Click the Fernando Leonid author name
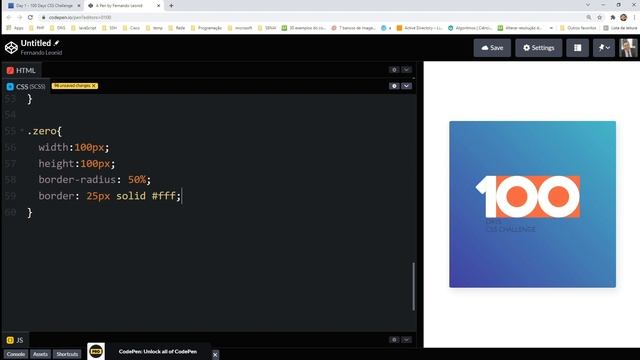 (41, 53)
